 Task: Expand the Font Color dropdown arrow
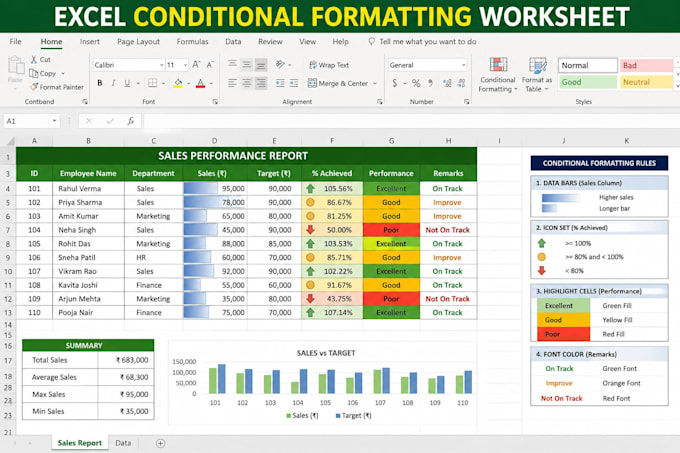coord(211,83)
